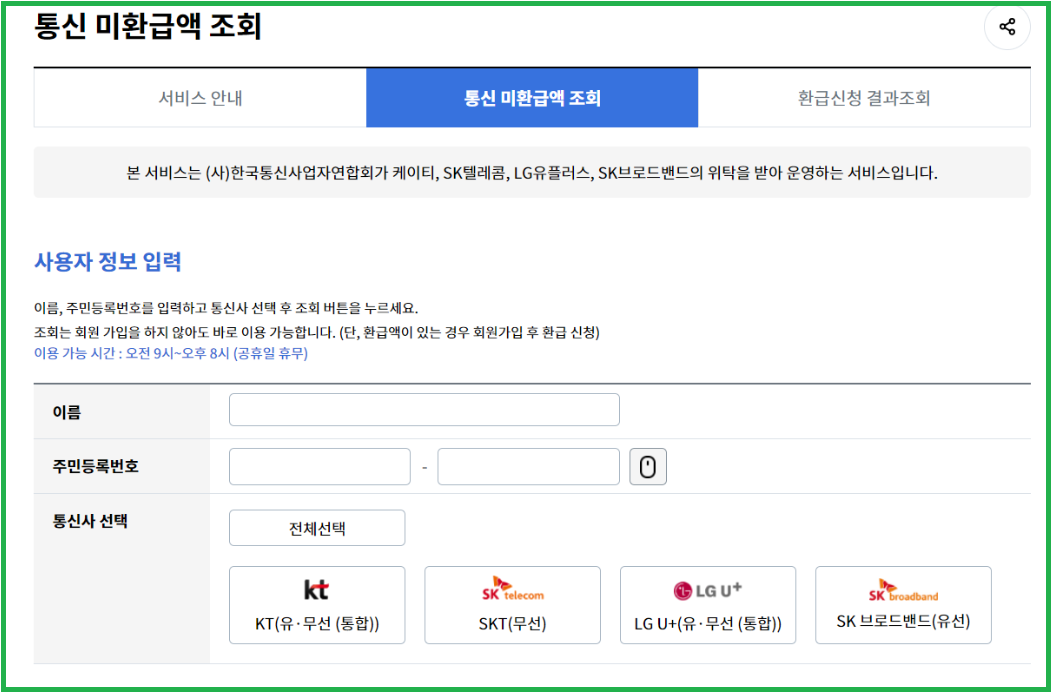Open the 환급신청 결과조회 tab
This screenshot has height=697, width=1053.
(864, 97)
